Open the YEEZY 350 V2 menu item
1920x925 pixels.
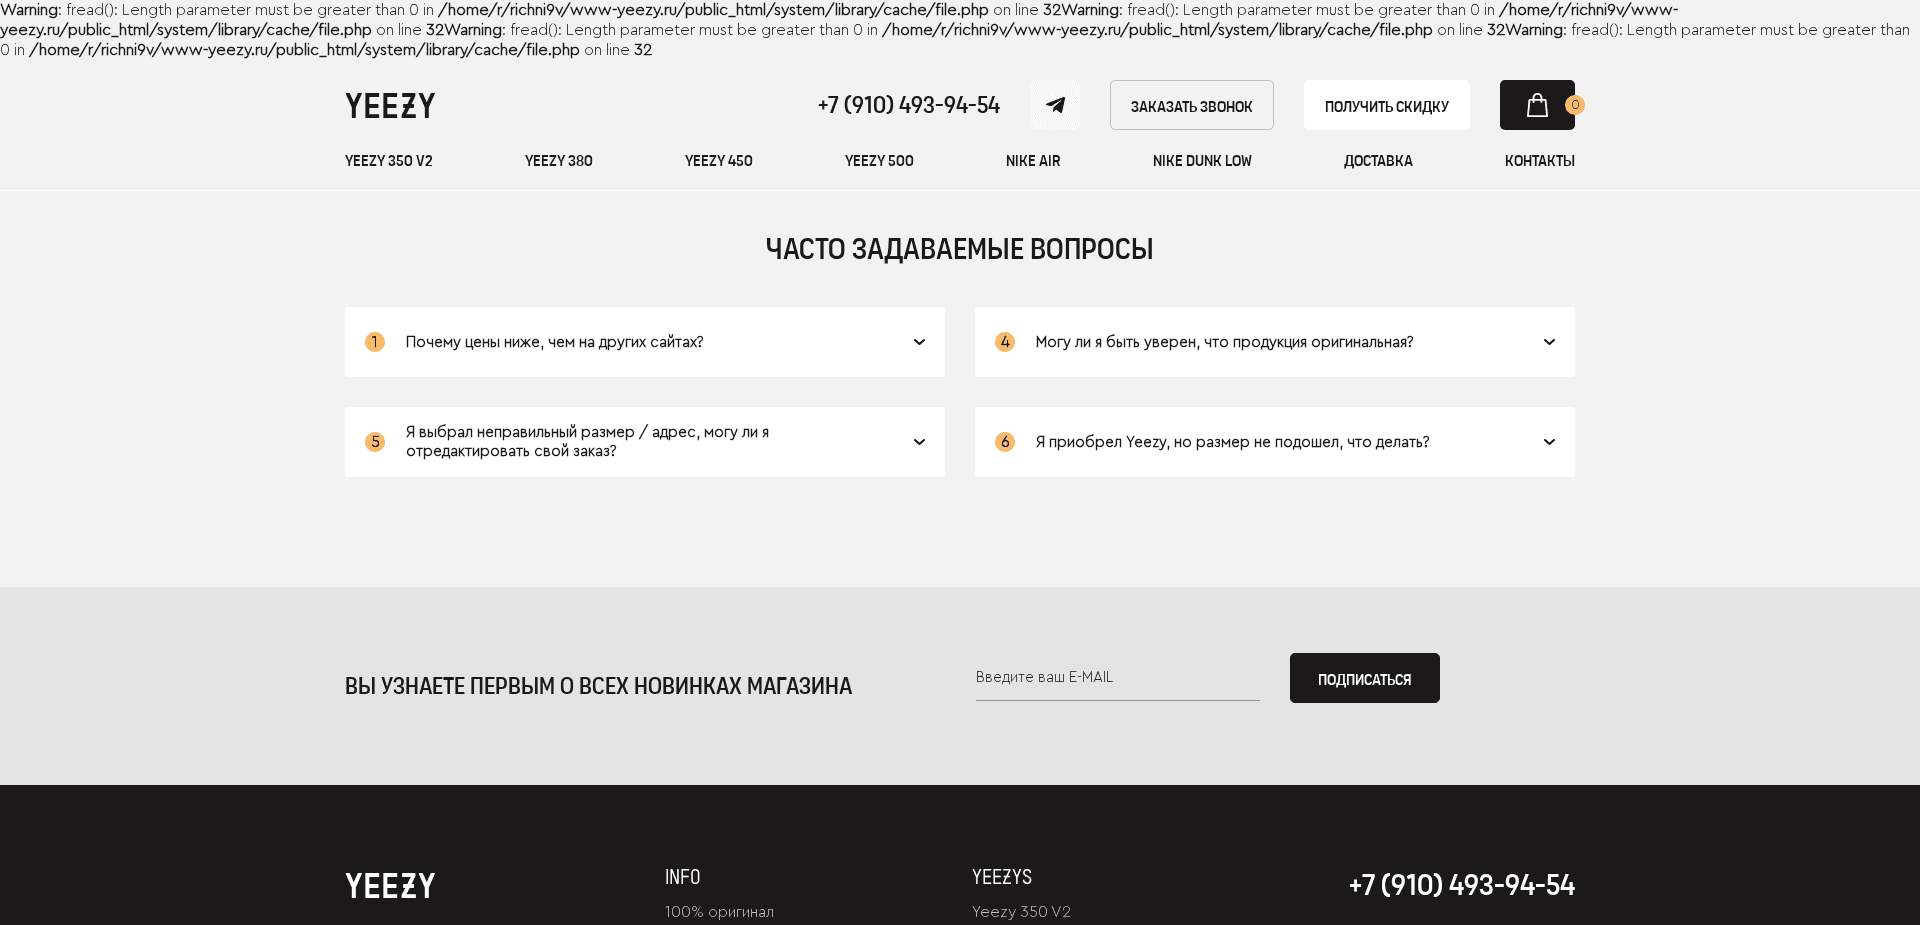389,160
